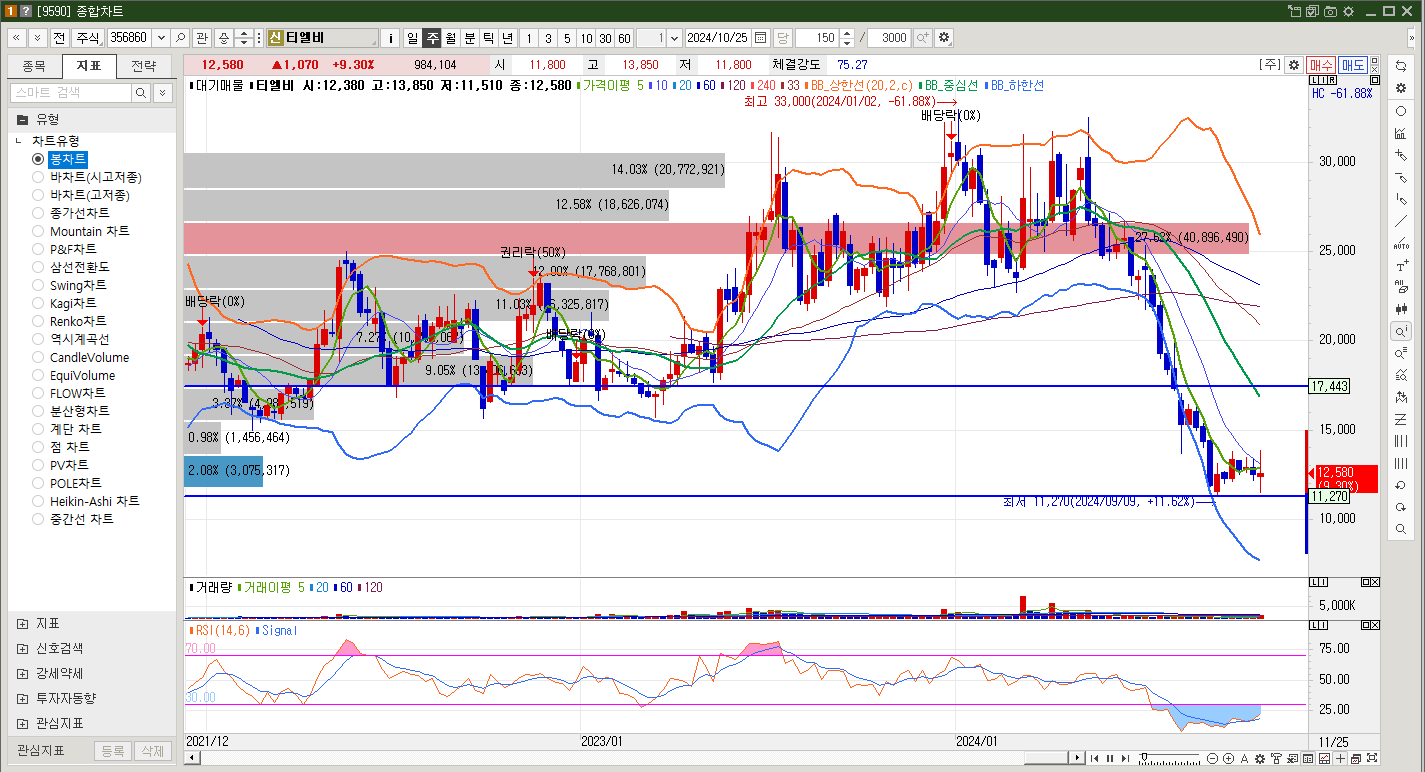Open the stock code 356860 dropdown
The image size is (1425, 772).
click(x=161, y=37)
